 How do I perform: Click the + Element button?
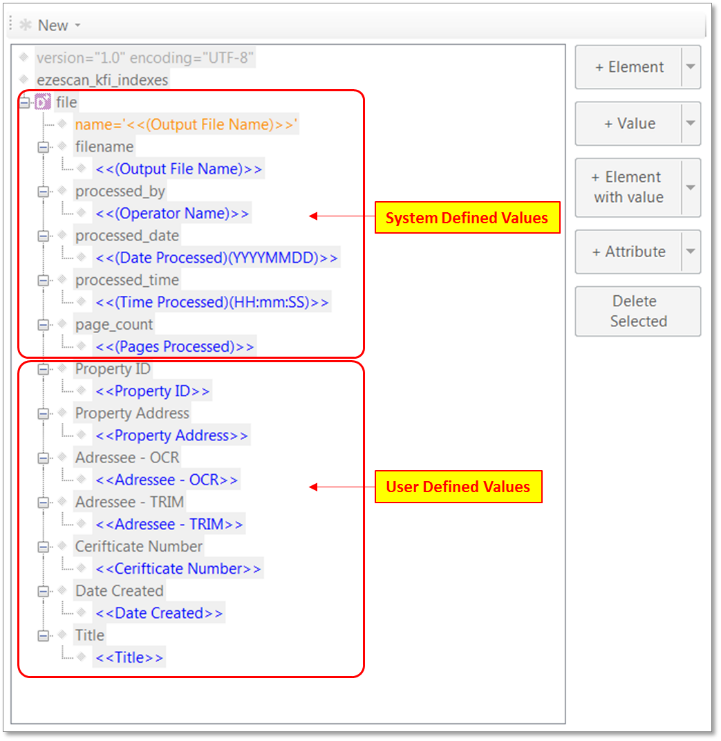pyautogui.click(x=628, y=67)
